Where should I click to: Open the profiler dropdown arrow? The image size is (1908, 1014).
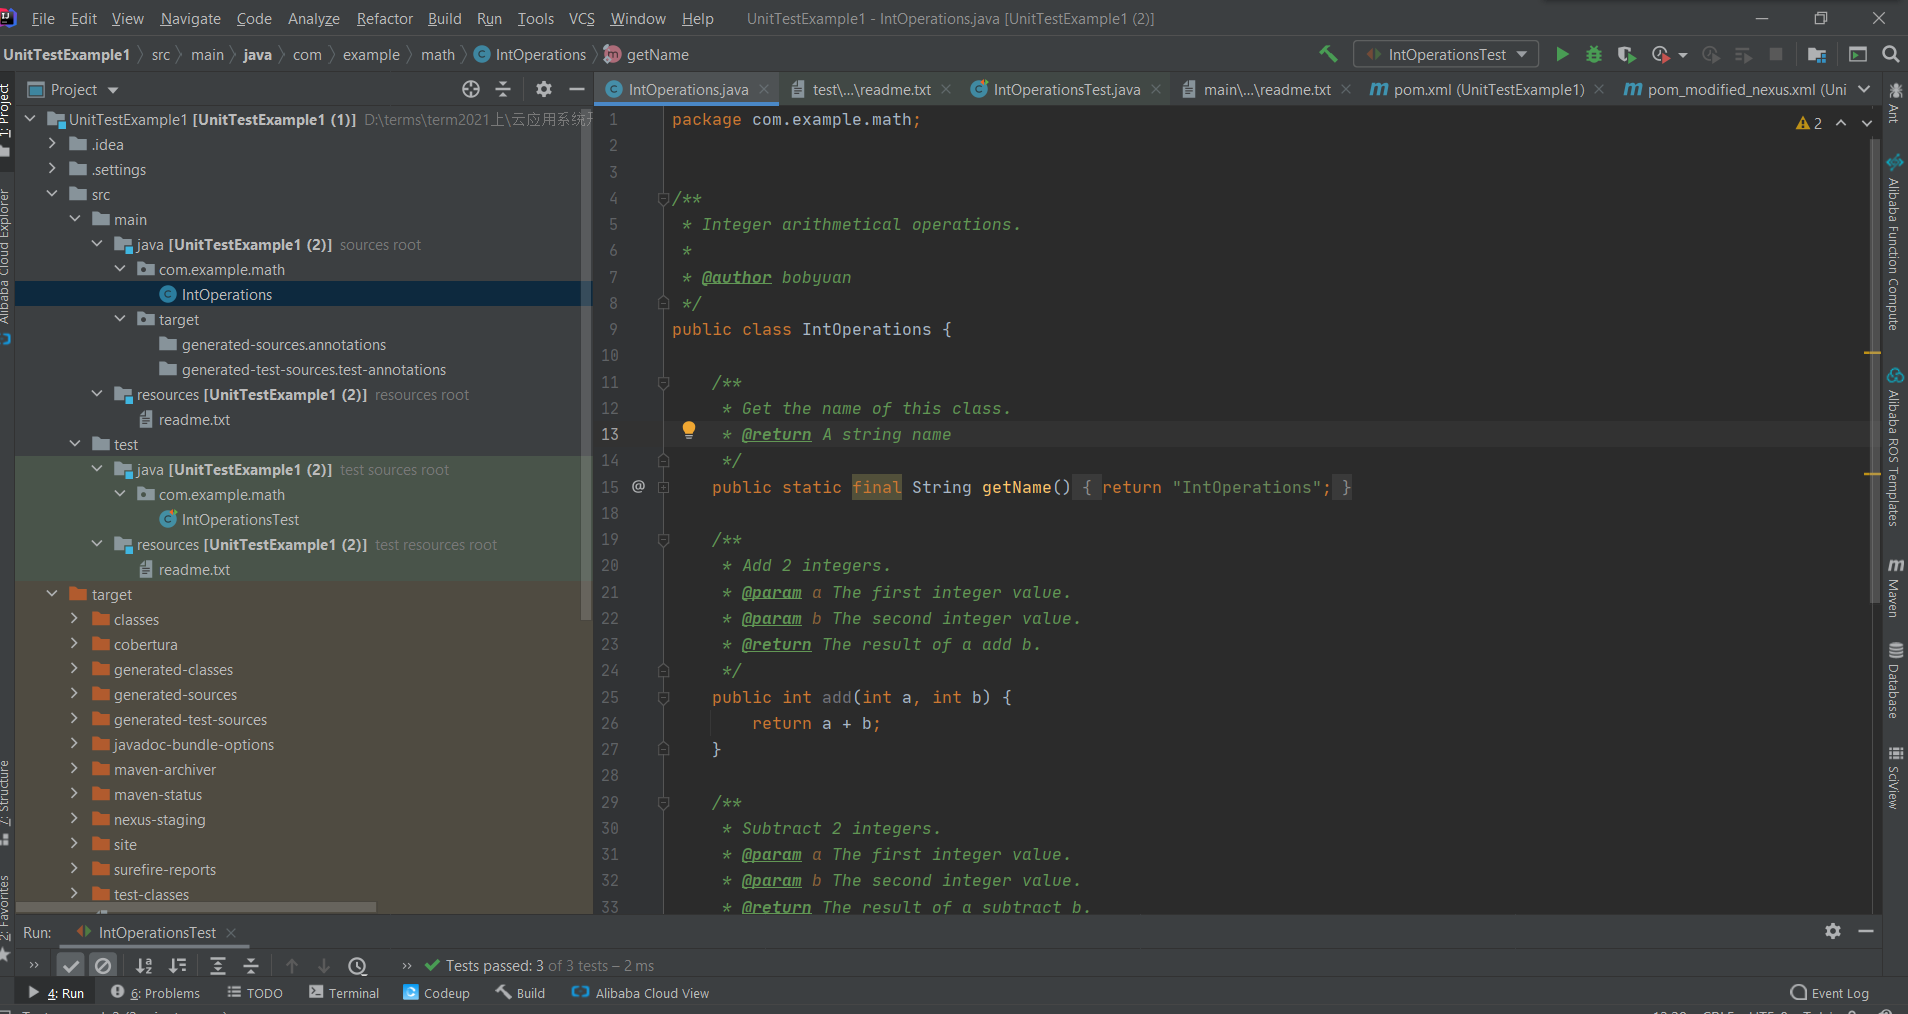[1683, 55]
